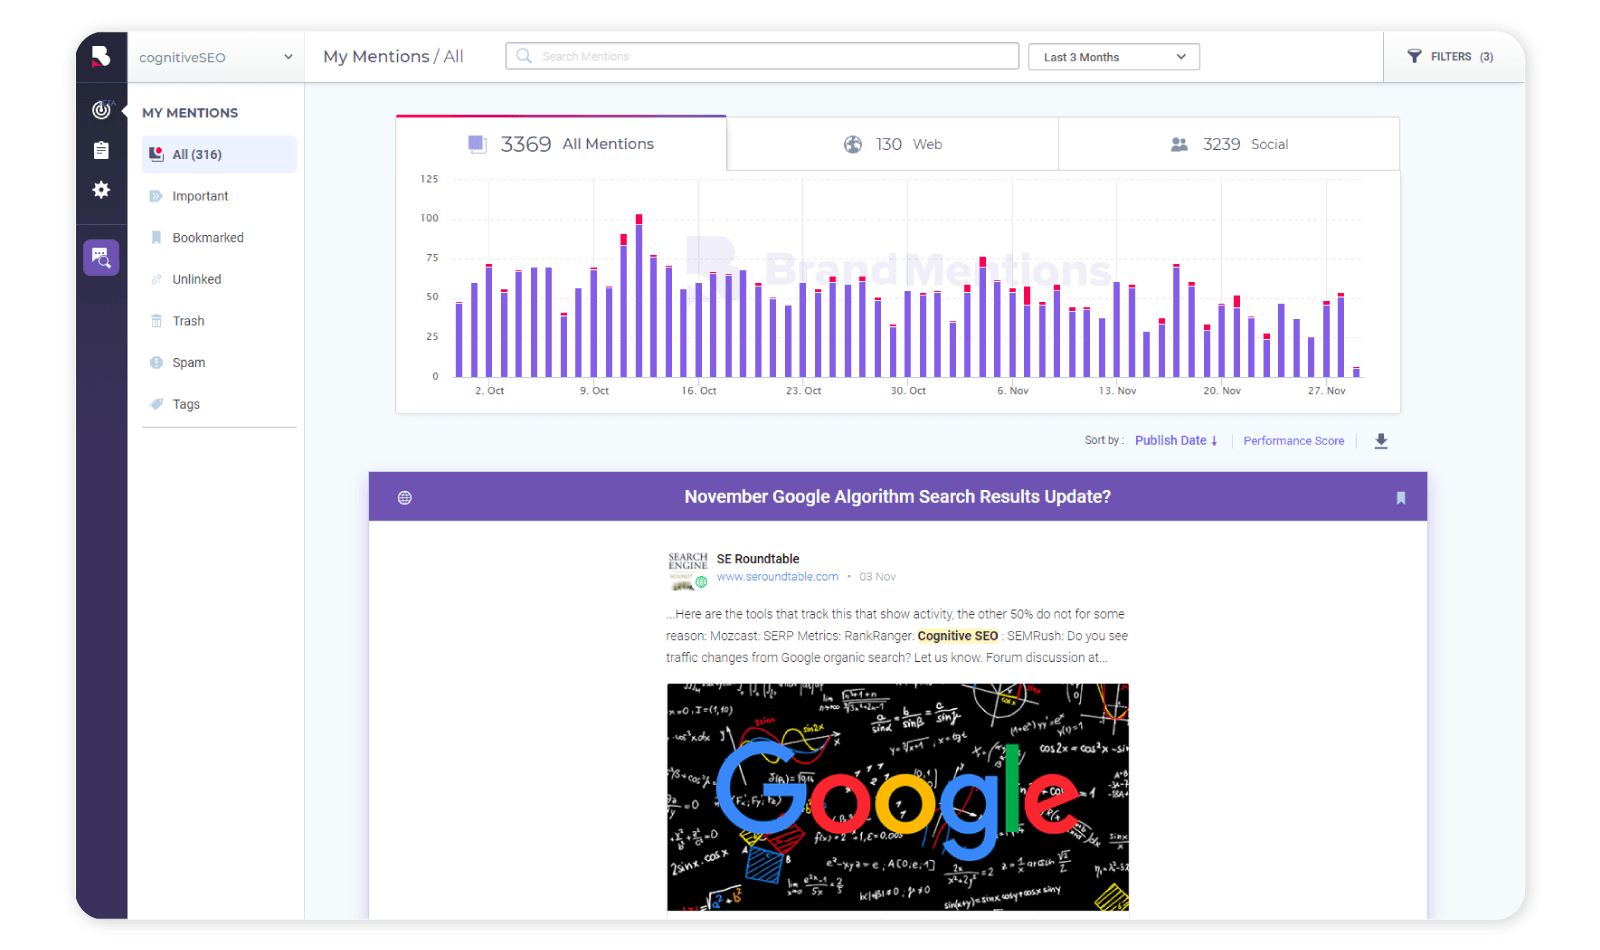Visit the www.seroundtable.com link

(x=777, y=576)
